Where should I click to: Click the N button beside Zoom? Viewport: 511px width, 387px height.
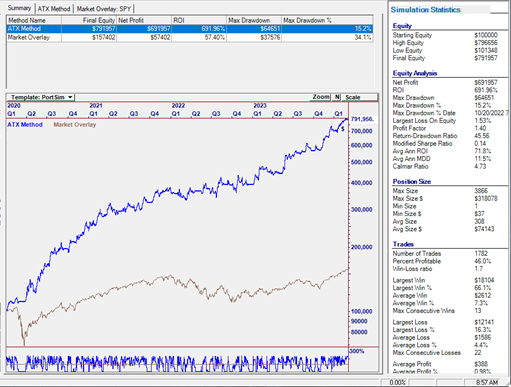337,97
